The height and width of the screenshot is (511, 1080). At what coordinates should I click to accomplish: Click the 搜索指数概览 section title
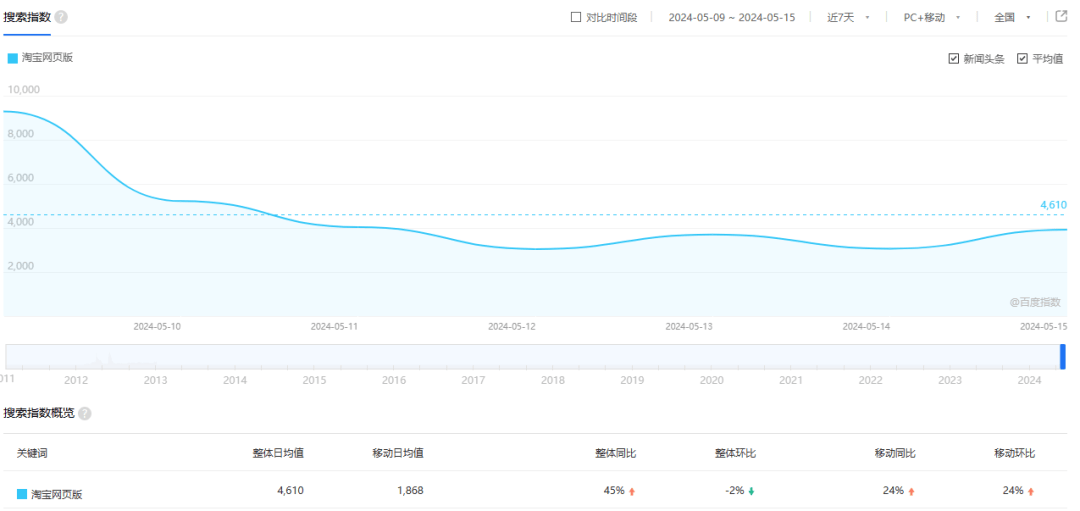[x=39, y=413]
